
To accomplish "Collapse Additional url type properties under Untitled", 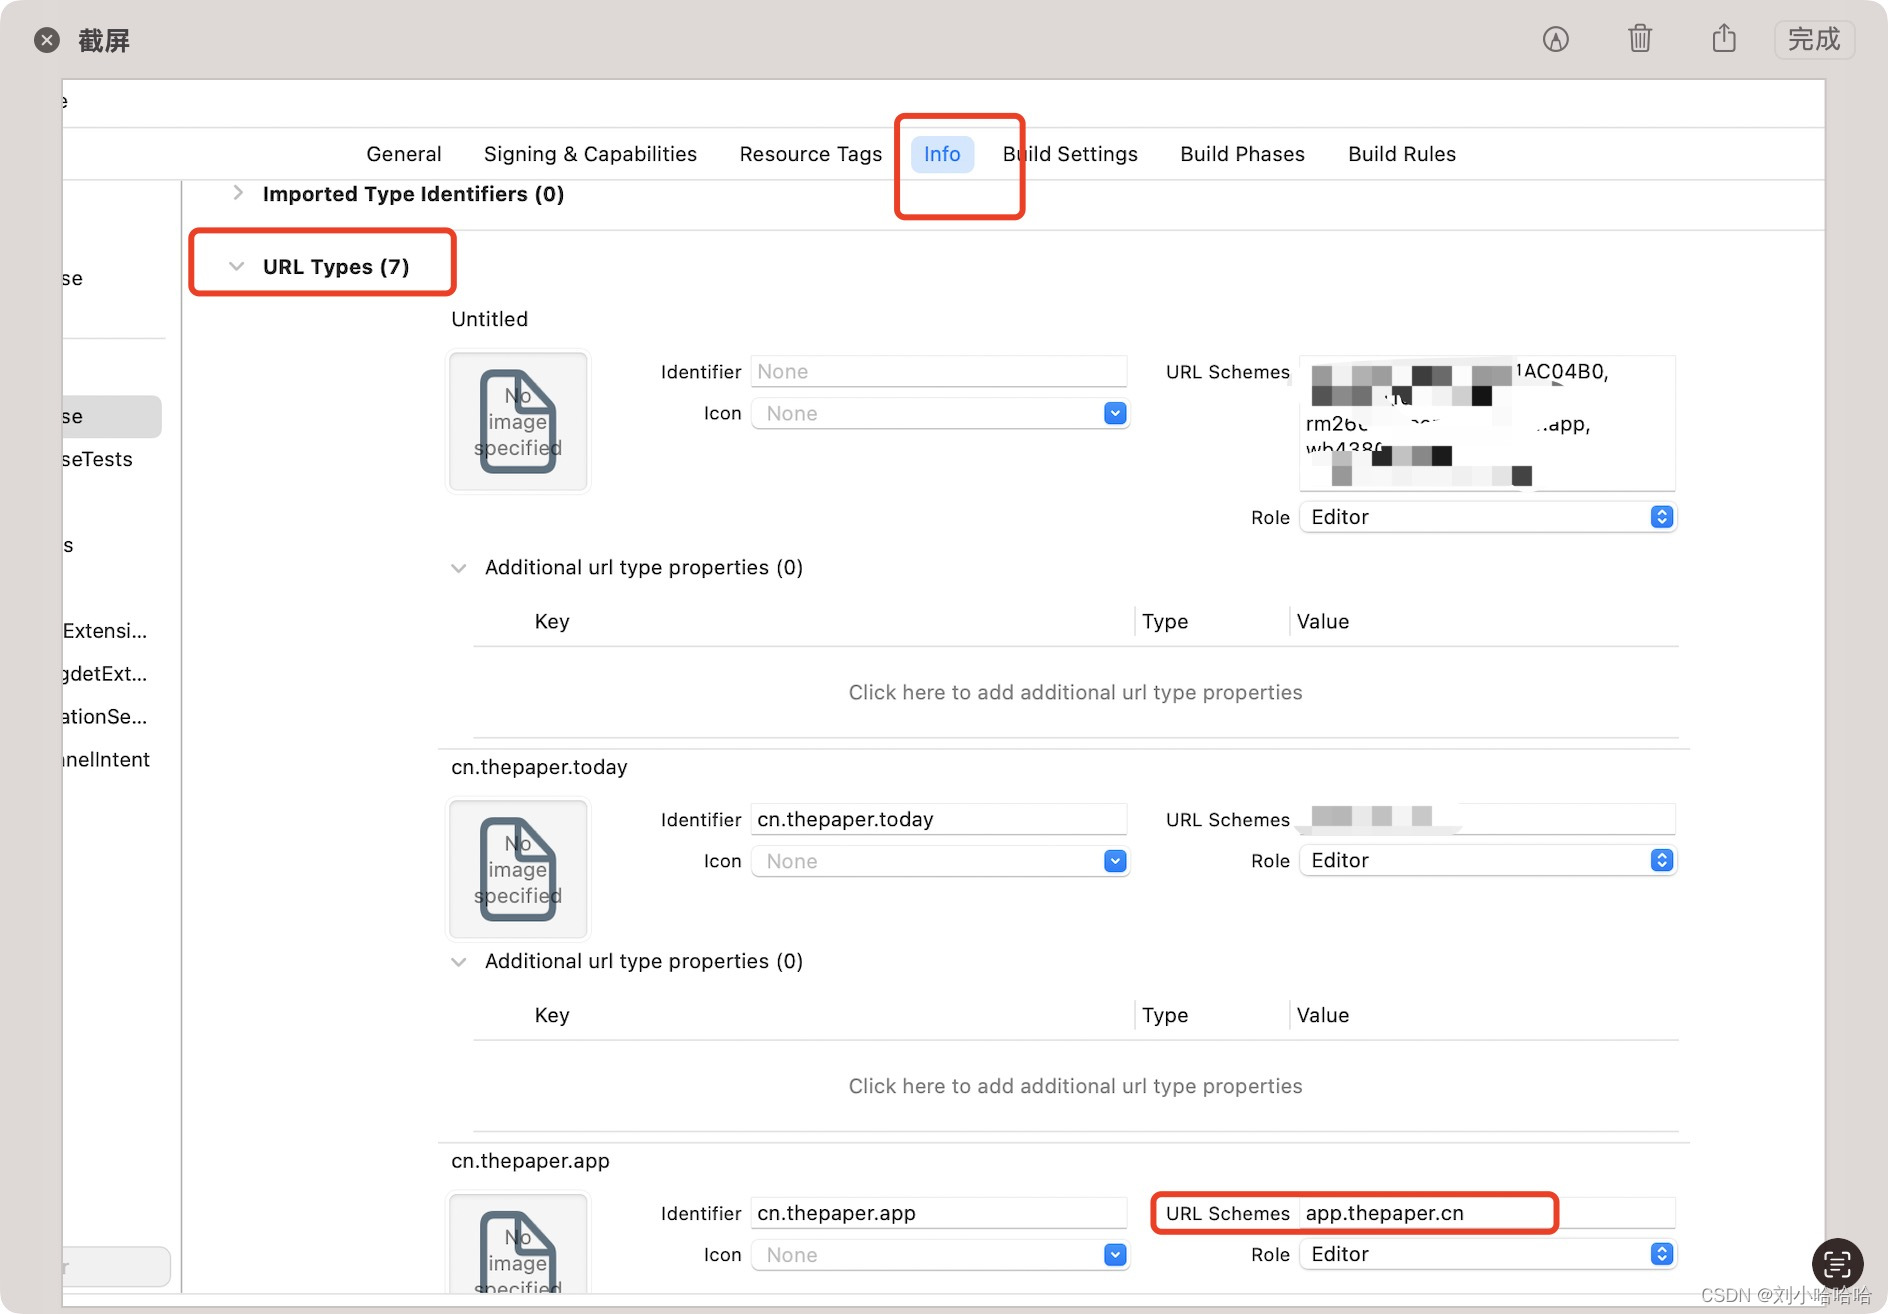I will pos(459,568).
